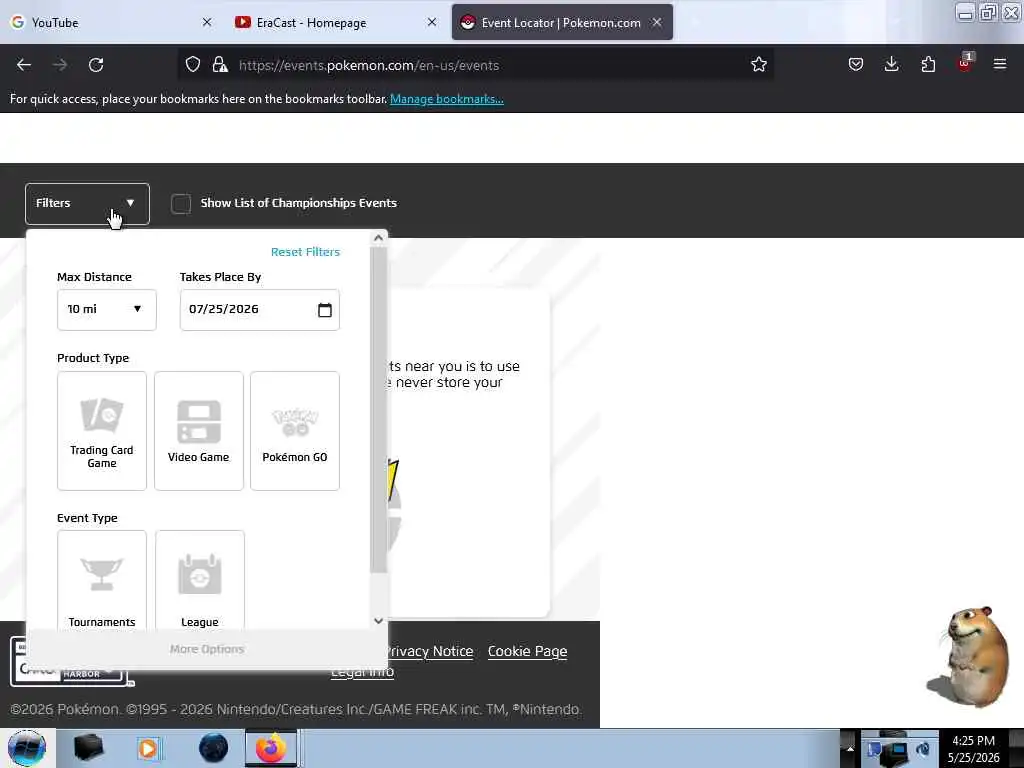Go back with the browser back arrow

pyautogui.click(x=24, y=65)
